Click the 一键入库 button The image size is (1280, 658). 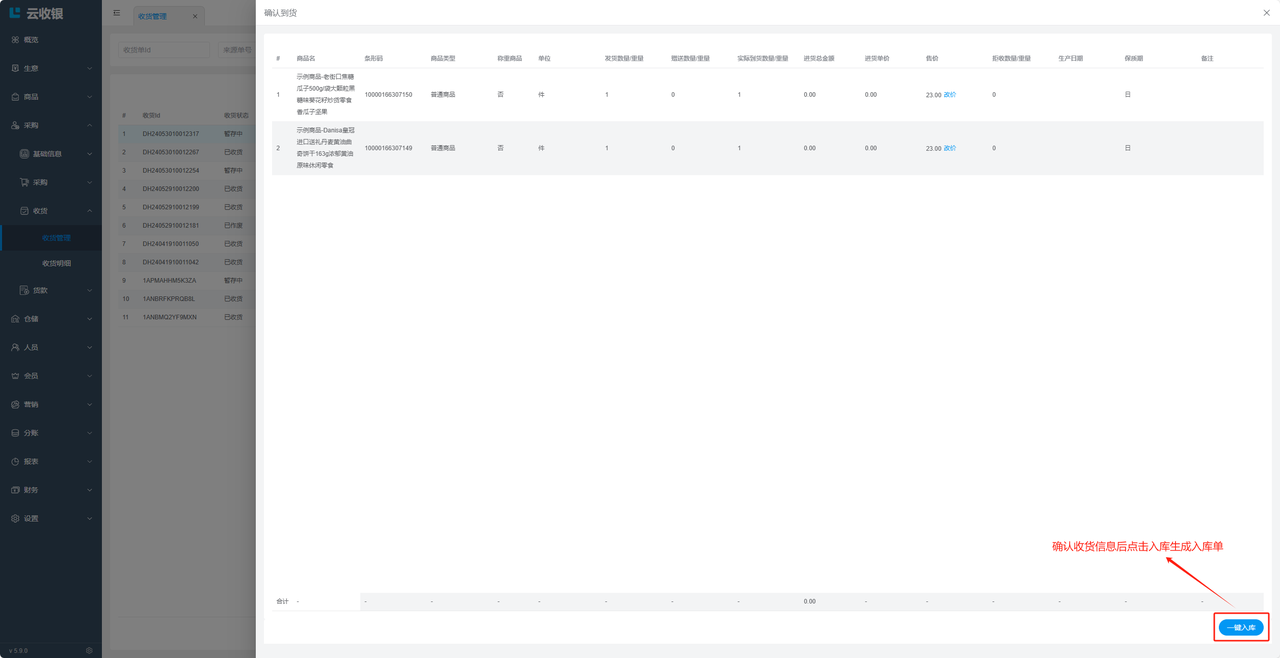(x=1241, y=628)
